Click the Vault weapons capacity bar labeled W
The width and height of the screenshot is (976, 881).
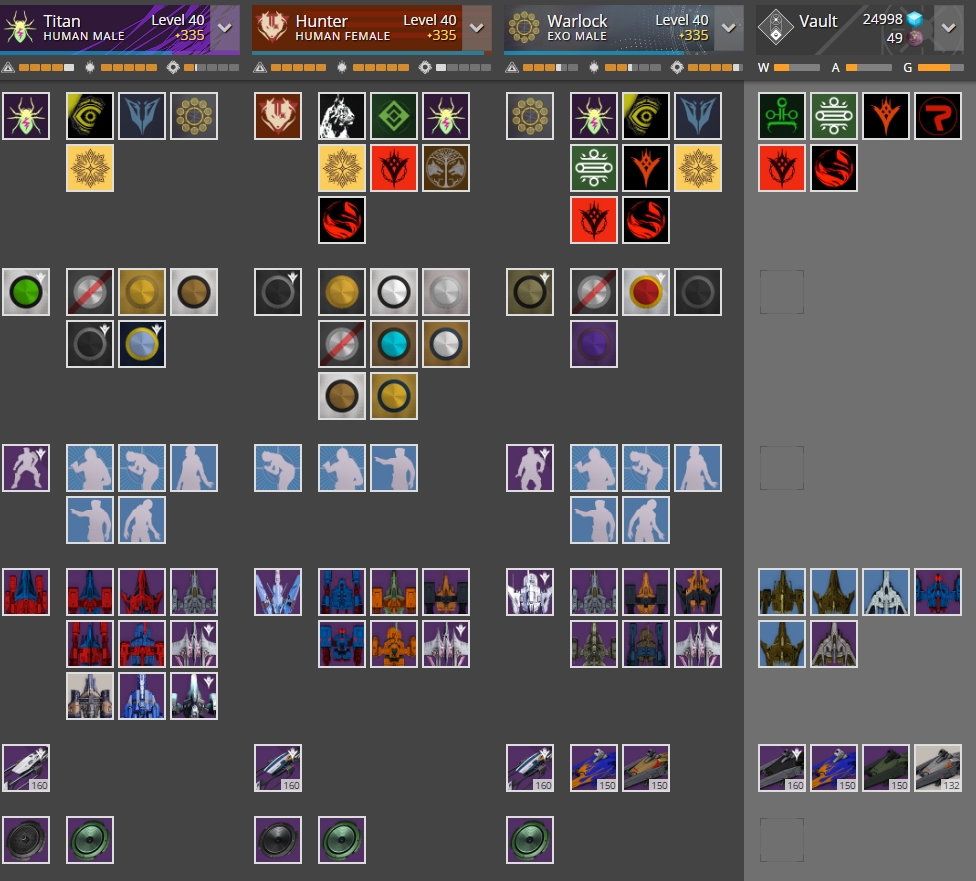tap(796, 68)
